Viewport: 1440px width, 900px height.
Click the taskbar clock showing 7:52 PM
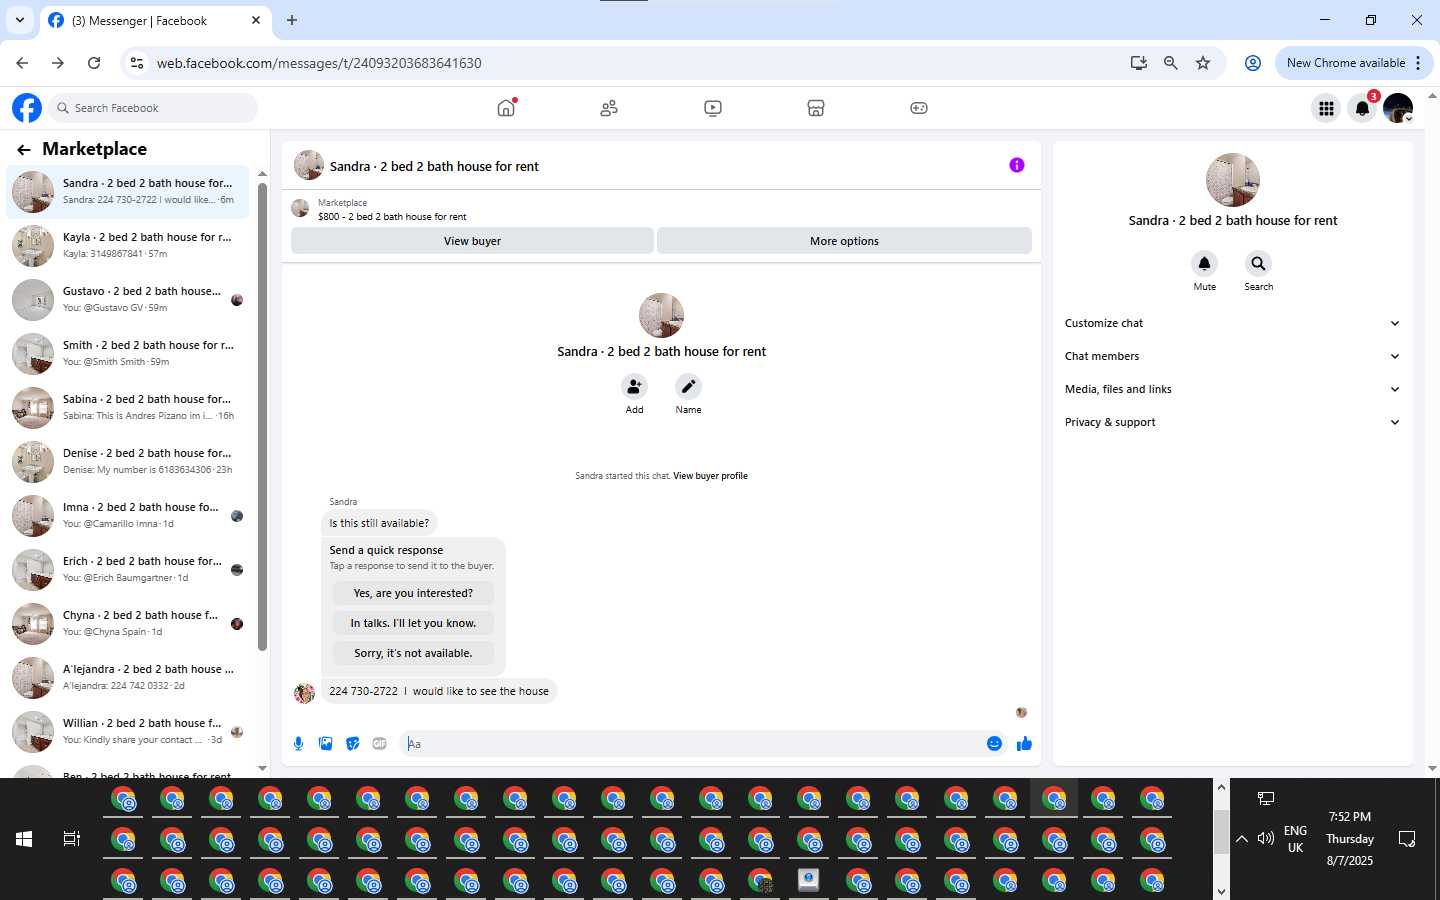1350,839
